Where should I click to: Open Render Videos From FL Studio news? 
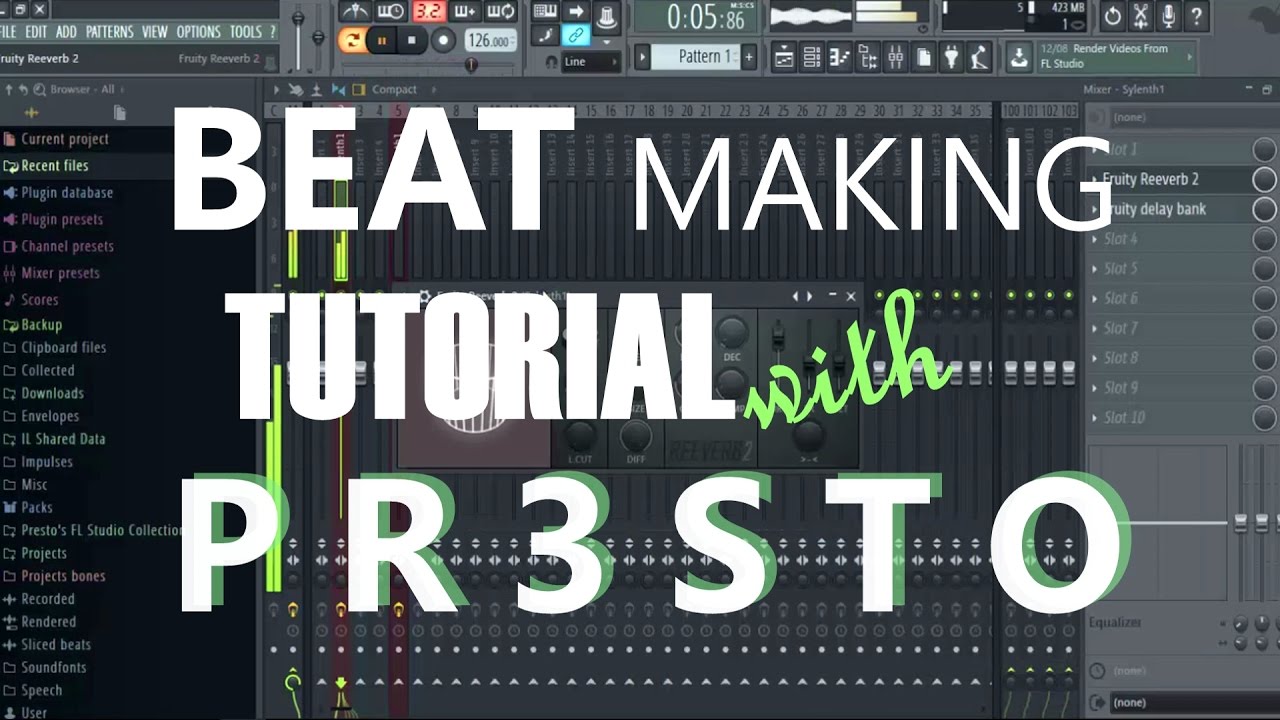coord(1115,56)
